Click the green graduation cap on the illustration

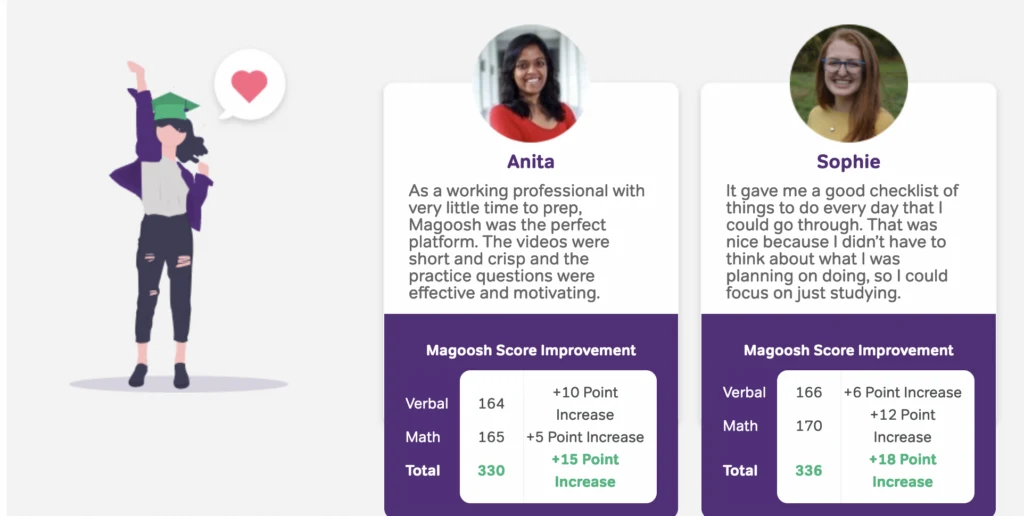[x=174, y=106]
